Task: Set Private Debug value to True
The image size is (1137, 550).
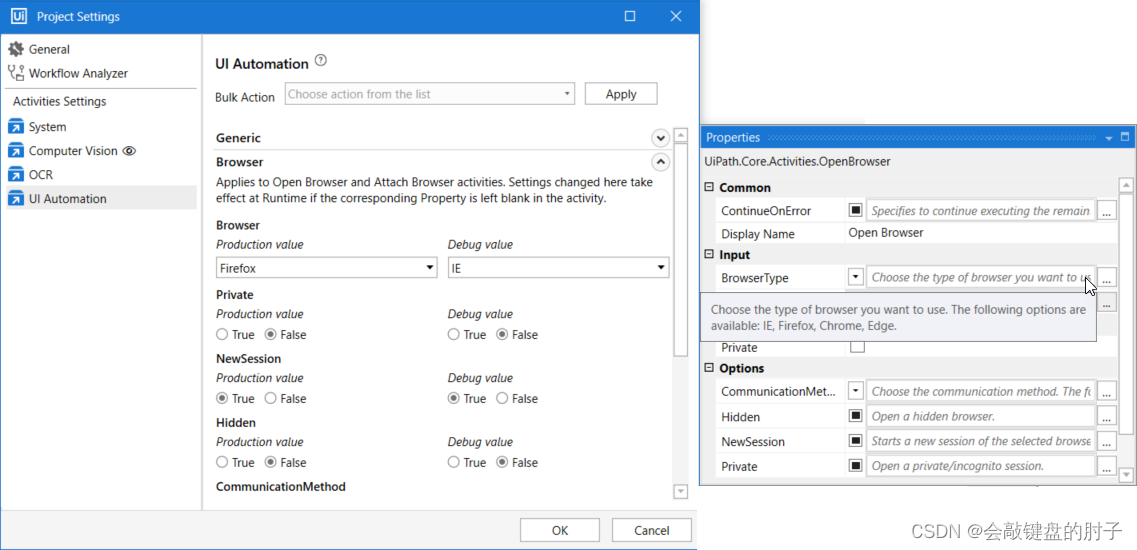Action: click(453, 334)
